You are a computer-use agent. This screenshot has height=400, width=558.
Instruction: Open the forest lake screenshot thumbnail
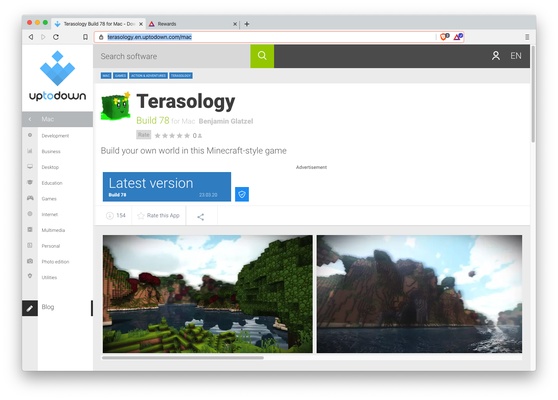click(x=207, y=294)
